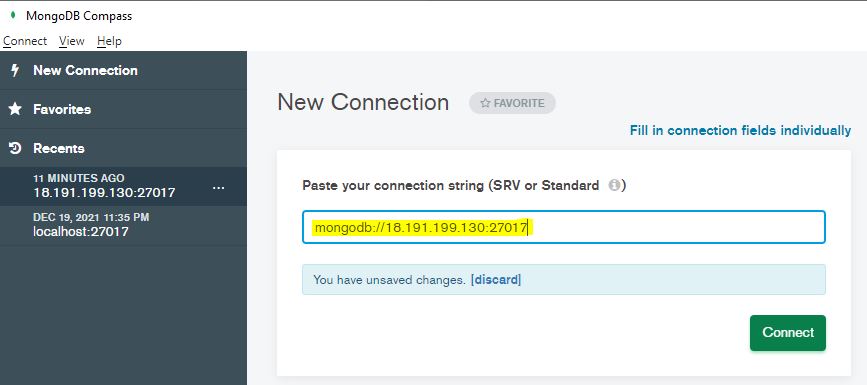This screenshot has height=385, width=867.
Task: Open the View menu
Action: (72, 41)
